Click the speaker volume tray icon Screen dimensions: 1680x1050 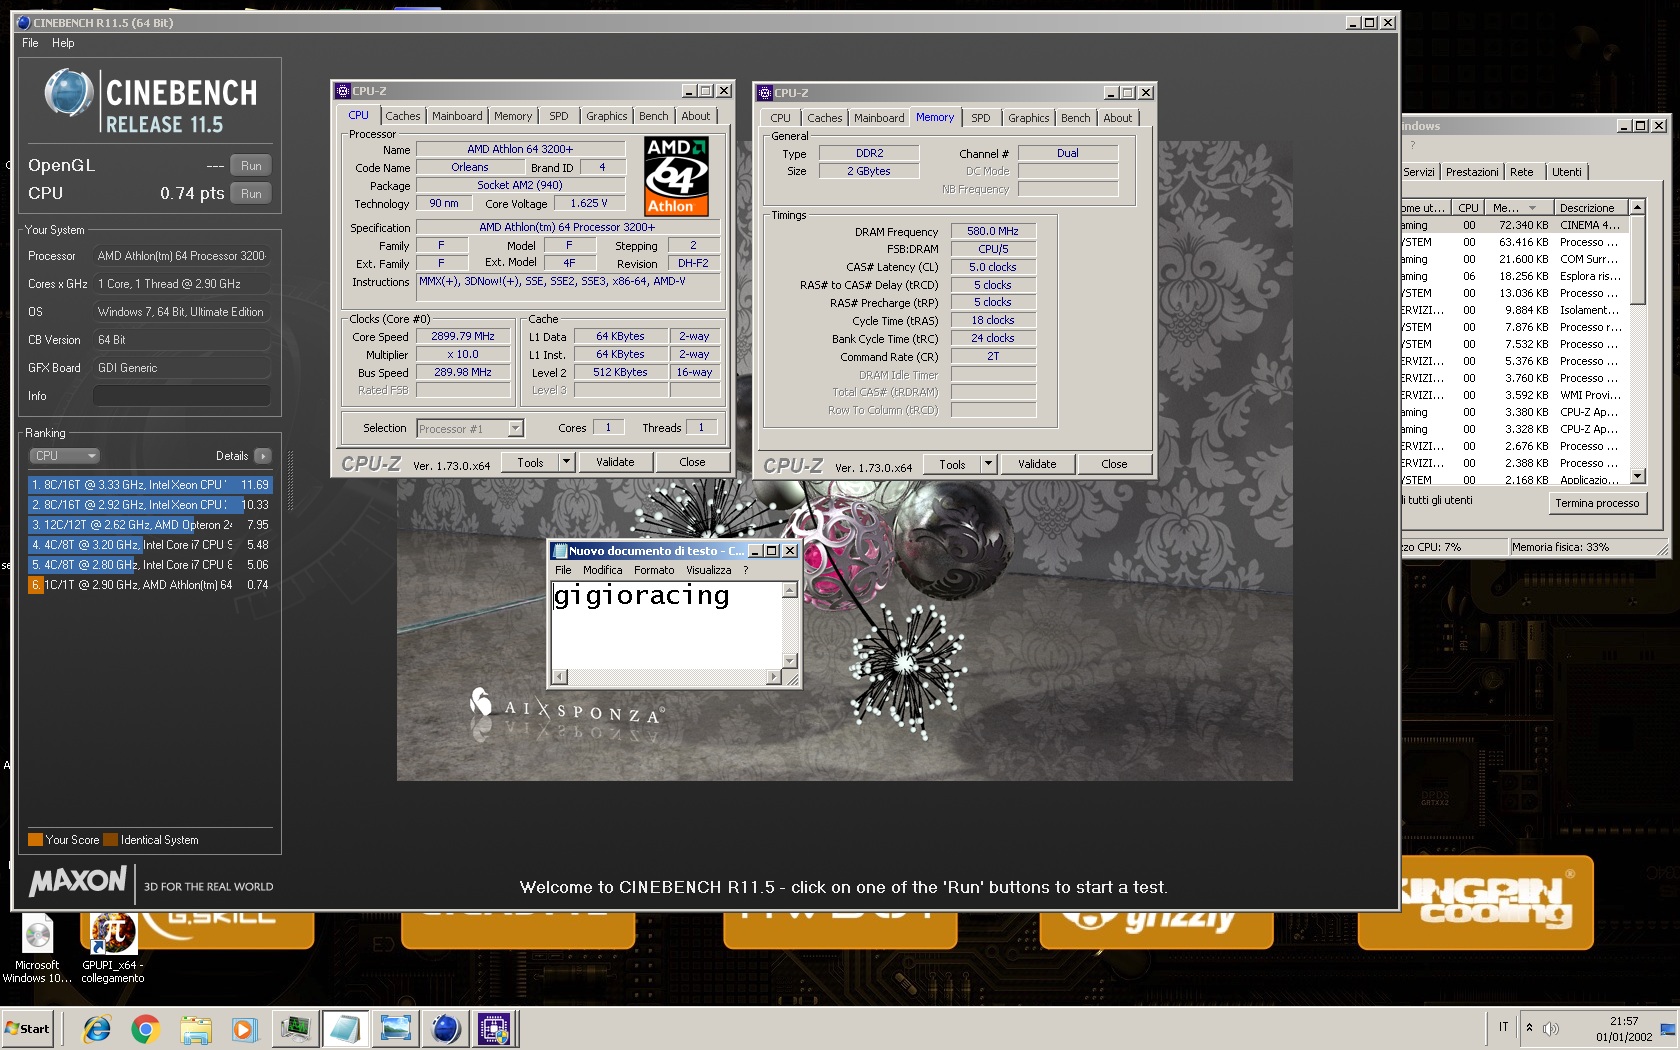point(1551,1028)
